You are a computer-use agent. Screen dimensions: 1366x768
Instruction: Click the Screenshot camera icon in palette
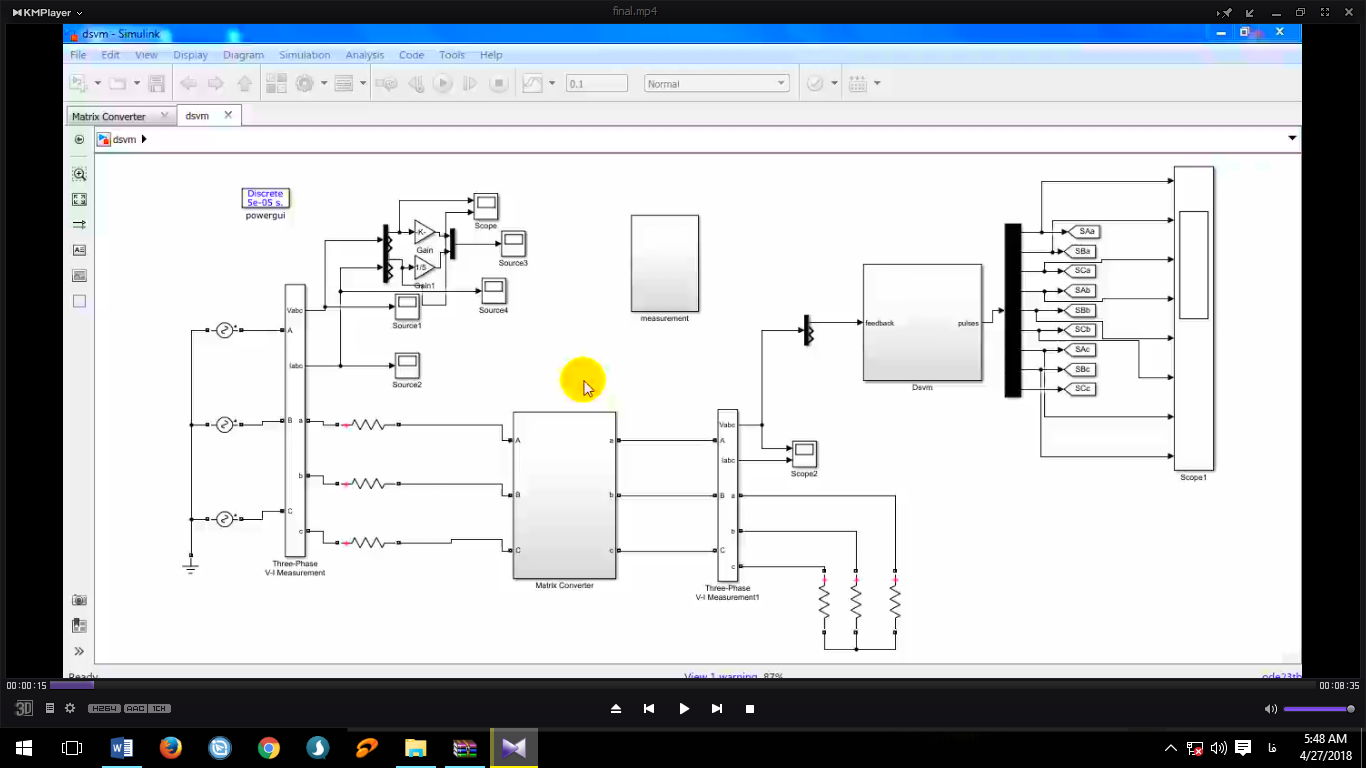(x=79, y=600)
